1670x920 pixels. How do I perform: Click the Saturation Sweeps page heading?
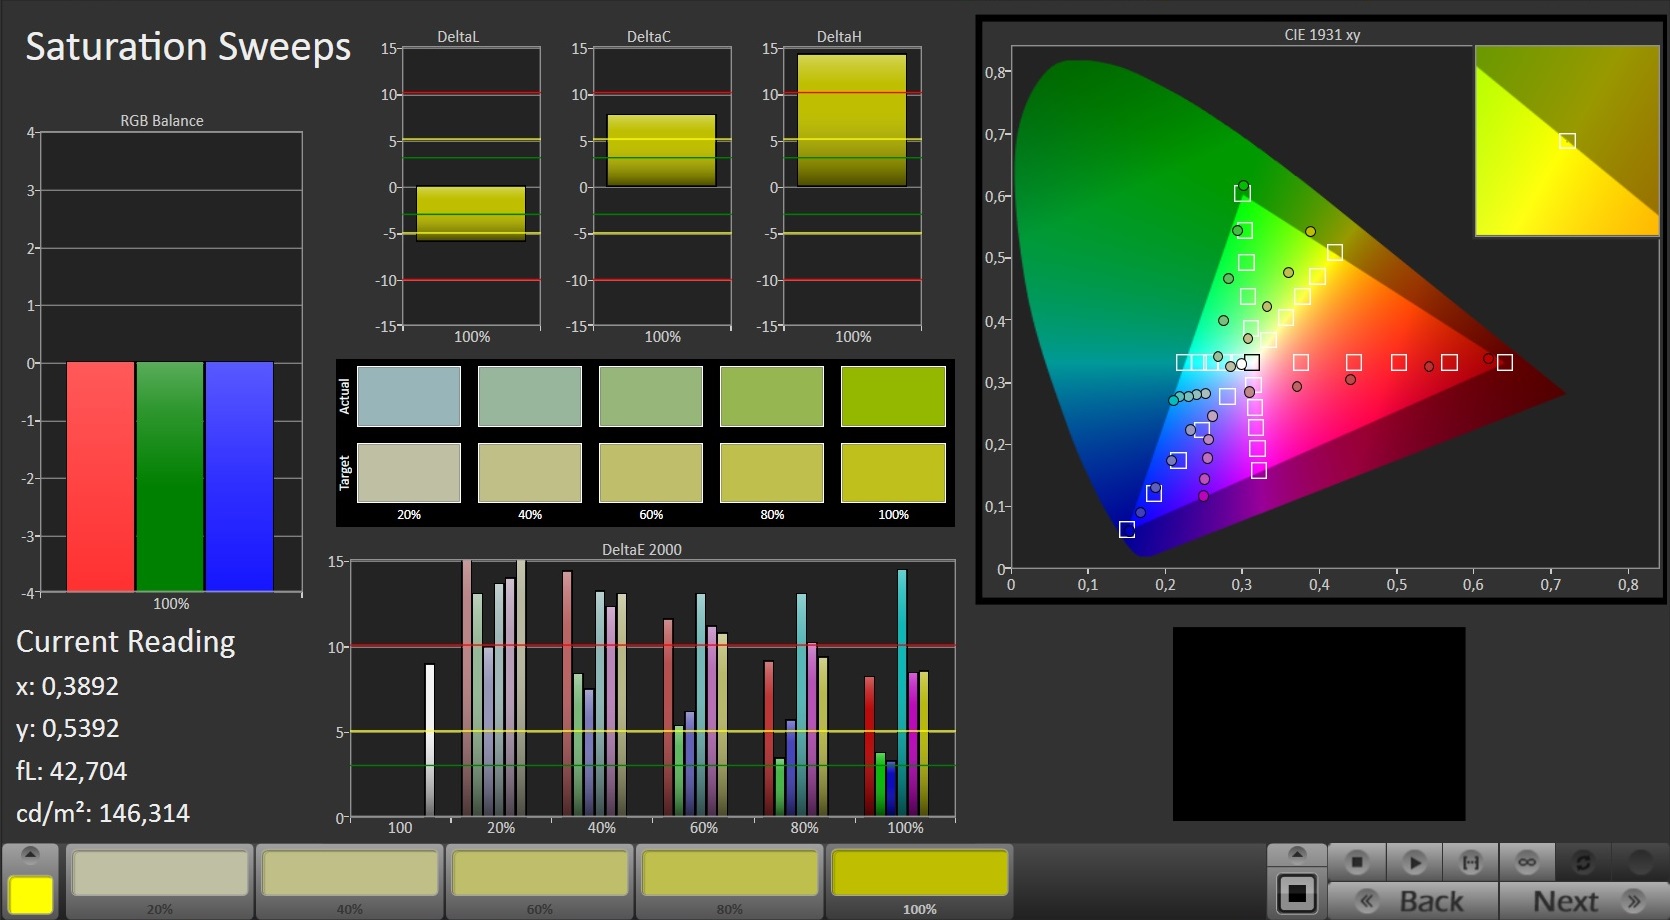tap(188, 47)
